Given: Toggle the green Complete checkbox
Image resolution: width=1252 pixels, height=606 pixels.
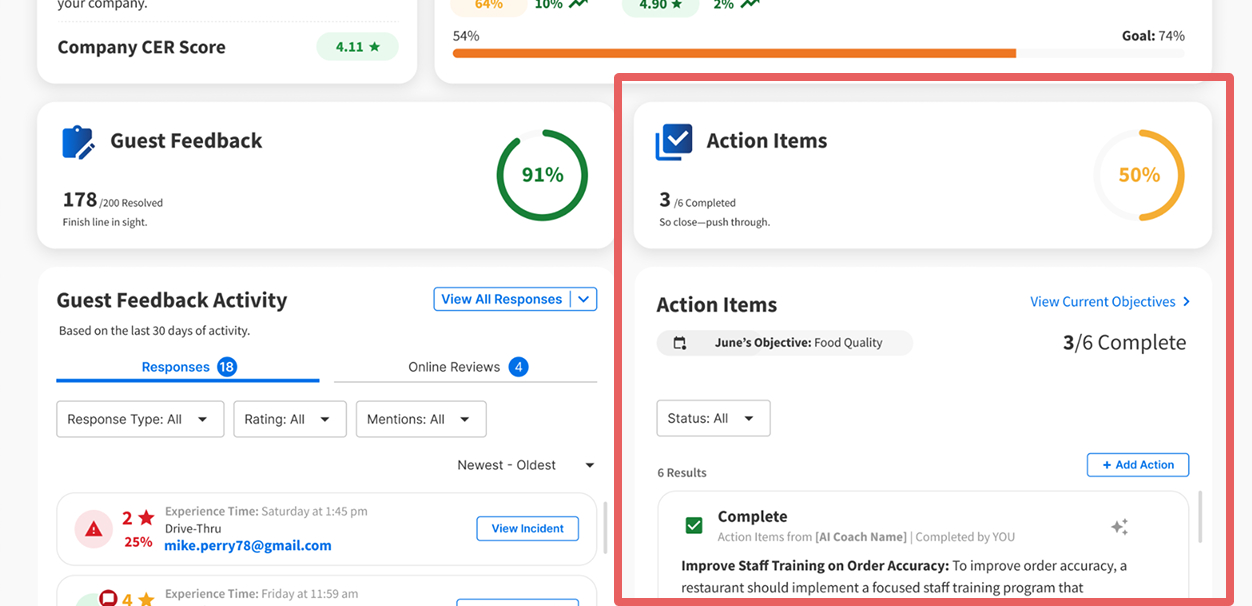Looking at the screenshot, I should 694,525.
